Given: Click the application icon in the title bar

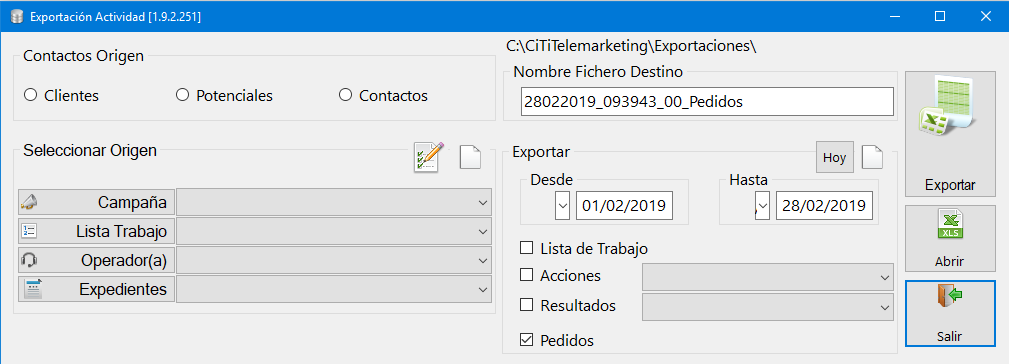Looking at the screenshot, I should tap(17, 16).
